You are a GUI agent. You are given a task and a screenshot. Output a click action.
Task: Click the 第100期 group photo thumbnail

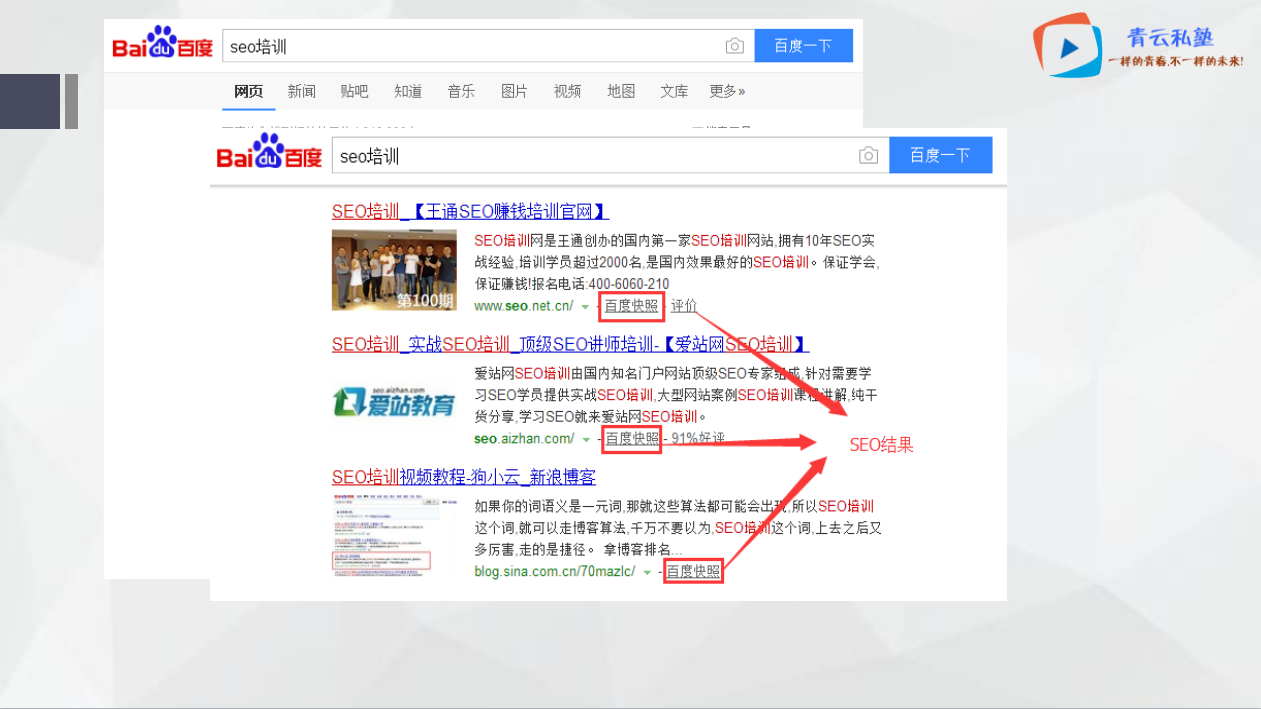[394, 270]
